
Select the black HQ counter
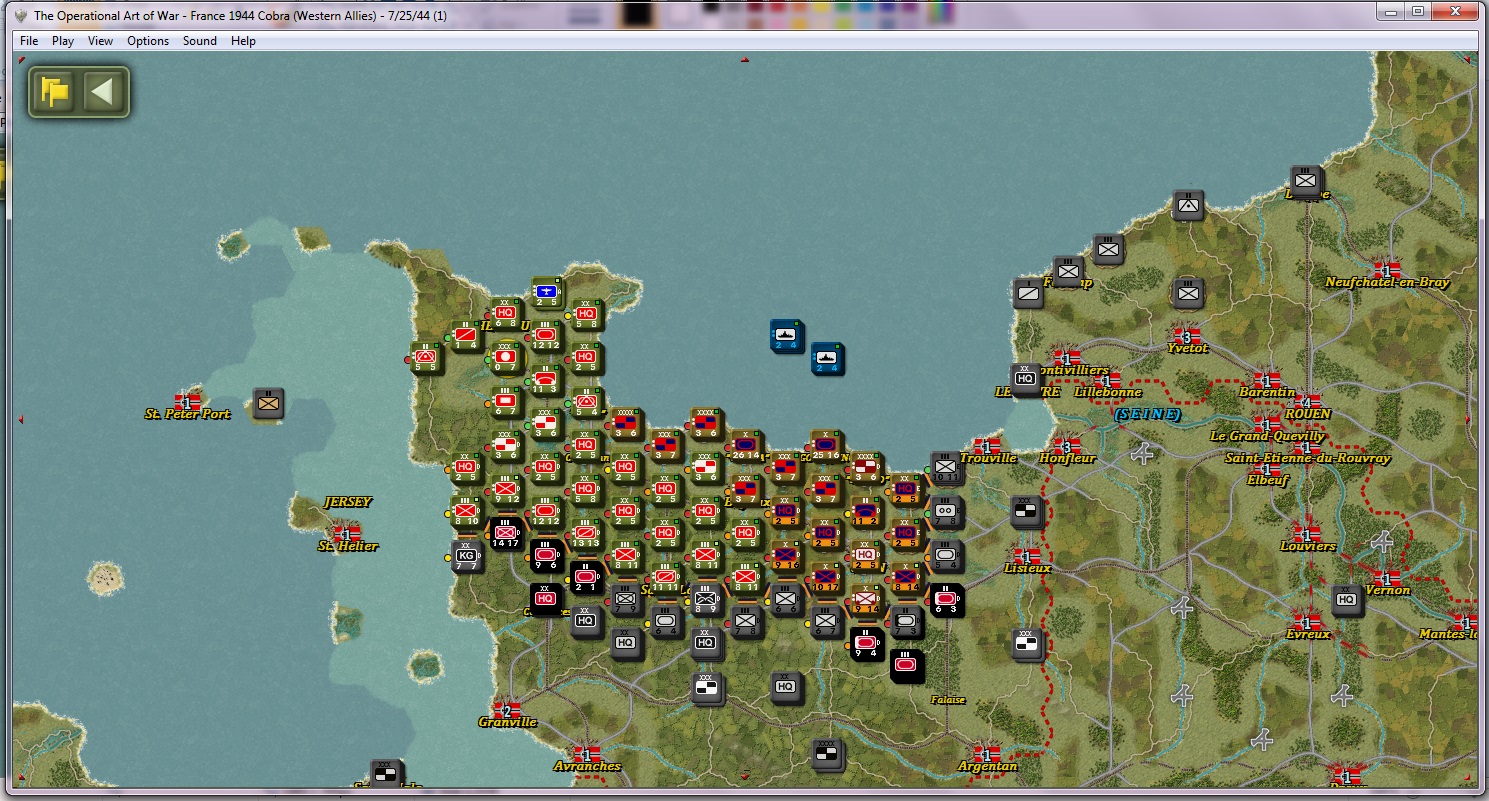pyautogui.click(x=546, y=599)
